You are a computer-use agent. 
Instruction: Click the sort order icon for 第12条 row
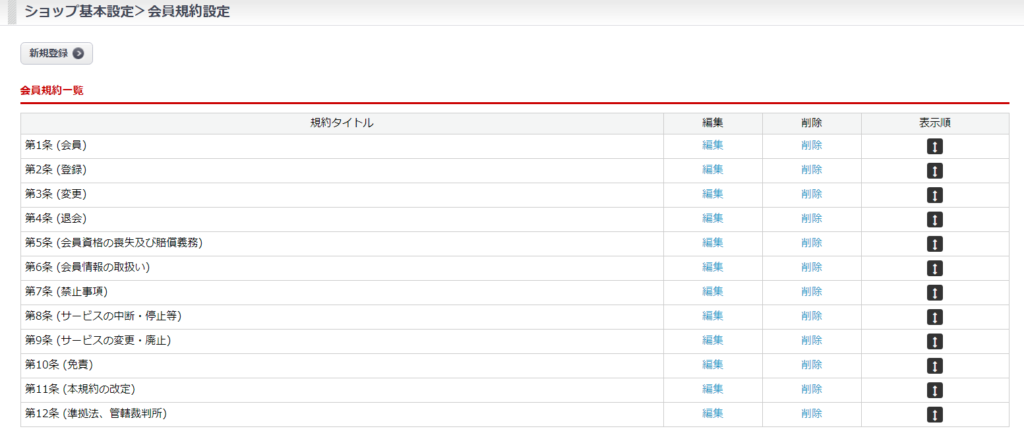tap(935, 414)
